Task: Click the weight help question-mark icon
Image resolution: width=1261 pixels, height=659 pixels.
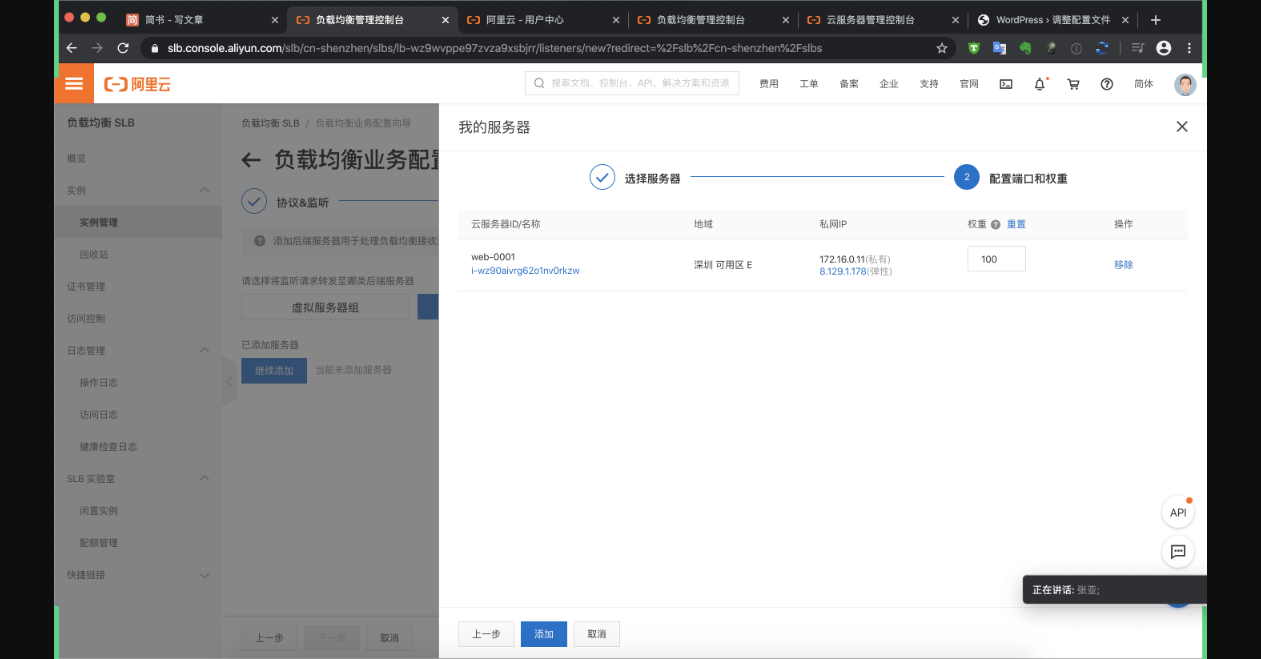Action: click(994, 223)
